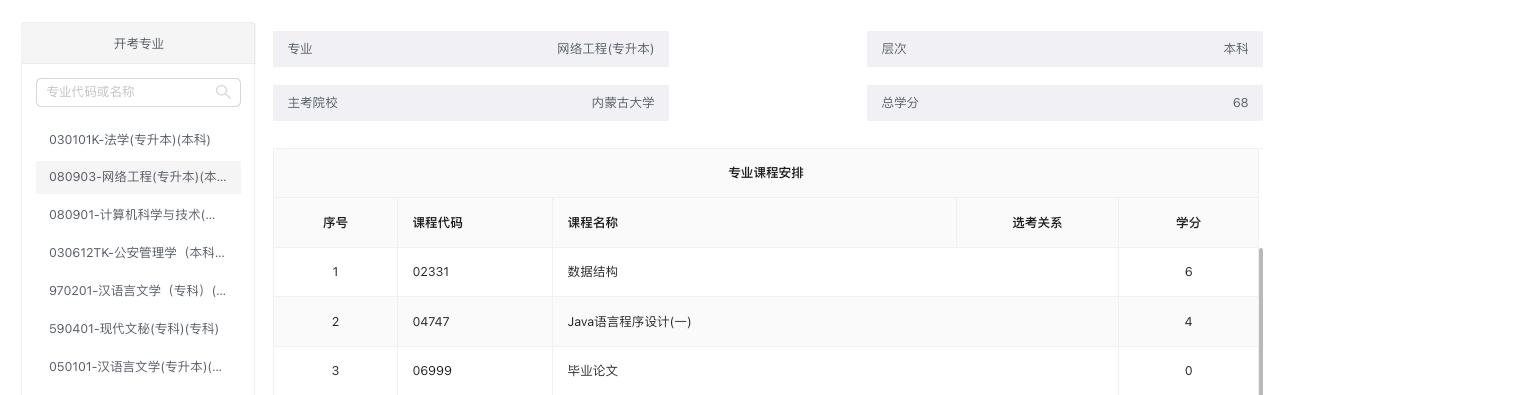Image resolution: width=1527 pixels, height=395 pixels.
Task: Select 050101-汉语言文学(专升本) list item
Action: point(138,367)
